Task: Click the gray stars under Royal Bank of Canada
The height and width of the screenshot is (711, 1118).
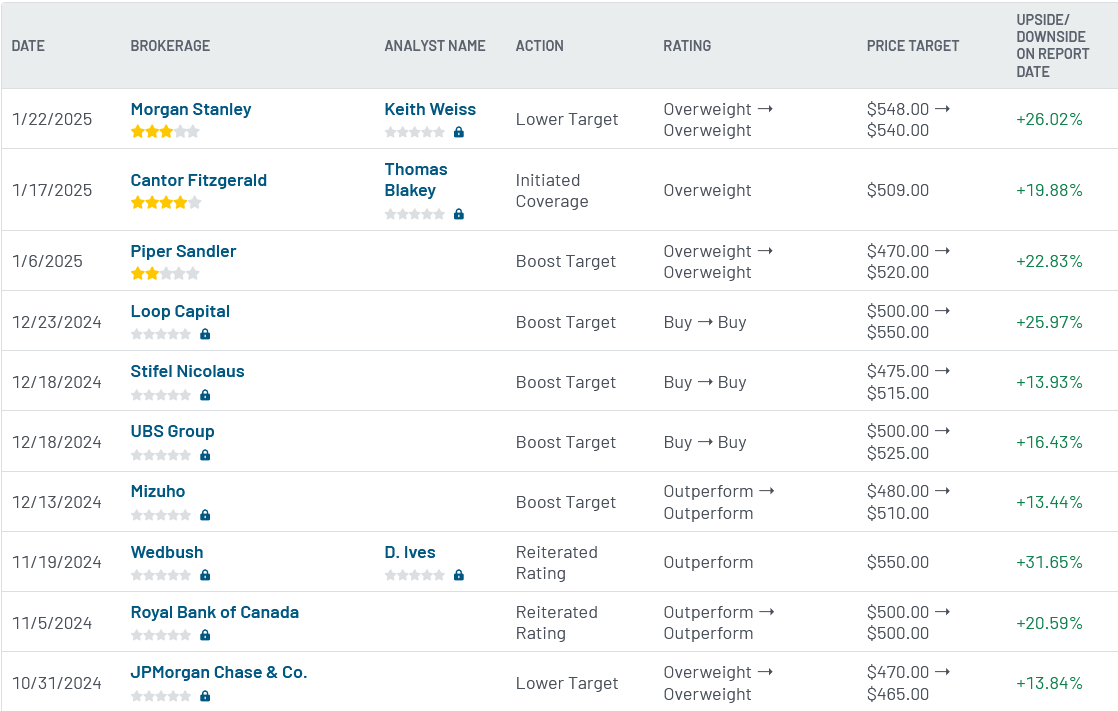Action: (161, 635)
